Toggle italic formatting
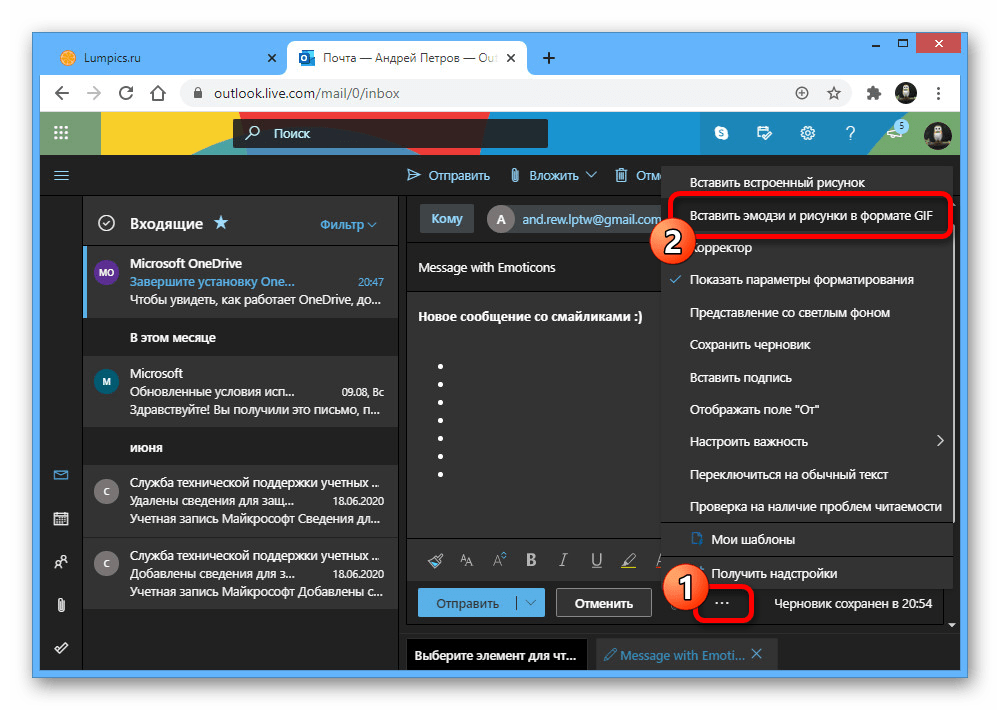The width and height of the screenshot is (1000, 710). coord(562,560)
